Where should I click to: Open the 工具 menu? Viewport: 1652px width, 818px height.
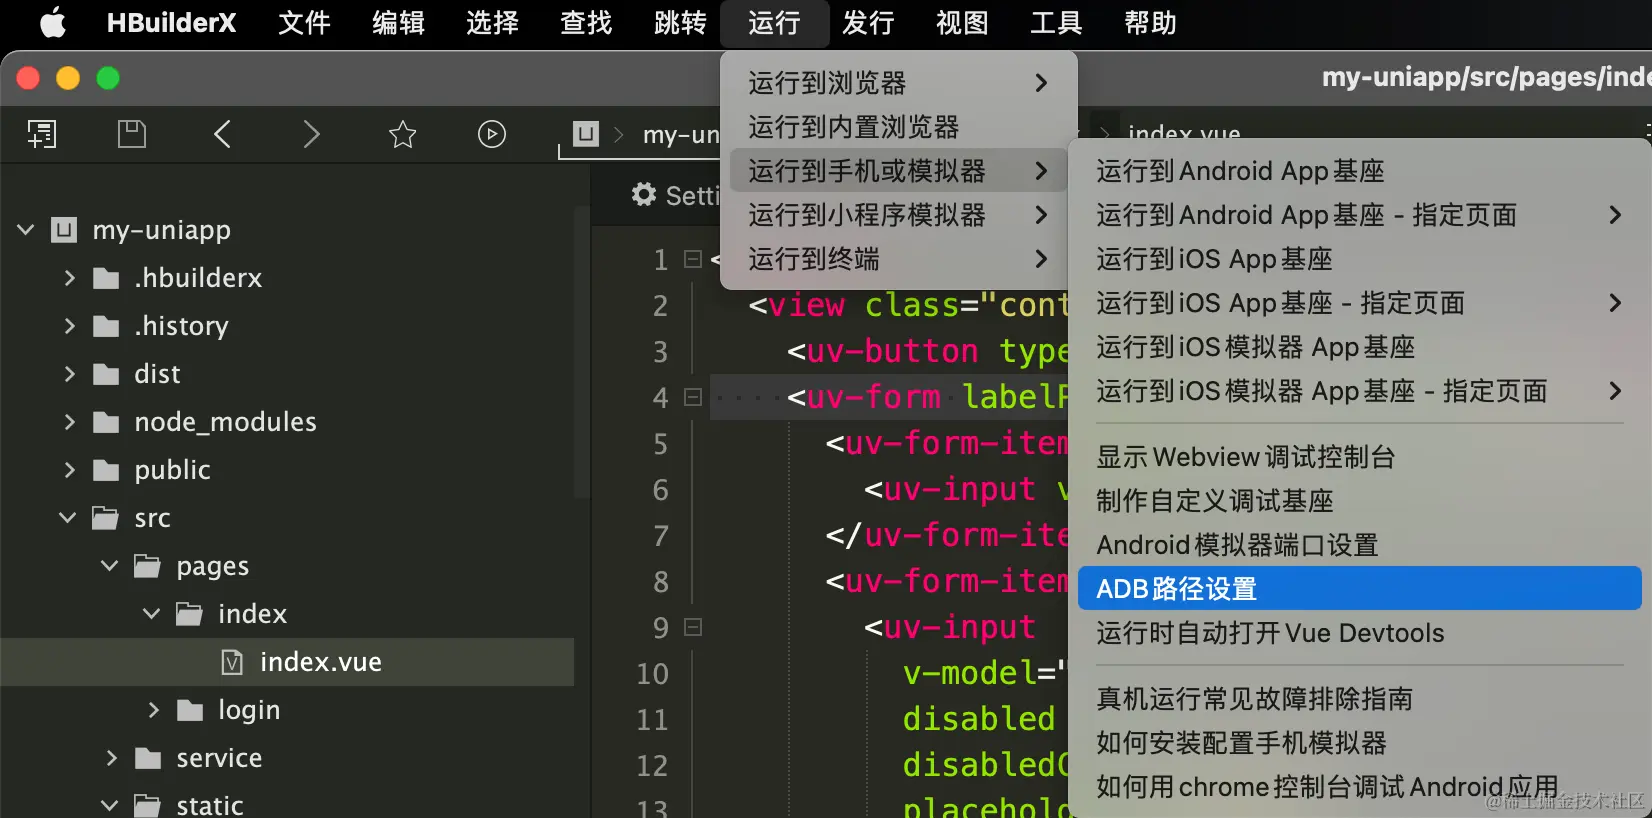1056,22
